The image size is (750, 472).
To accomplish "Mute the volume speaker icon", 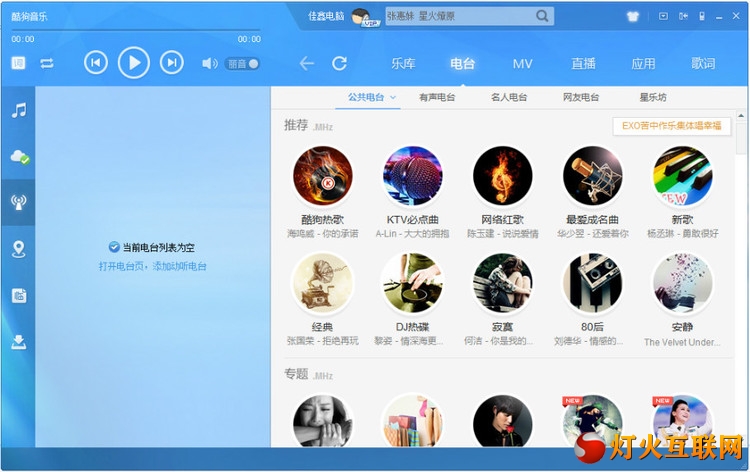I will click(210, 63).
